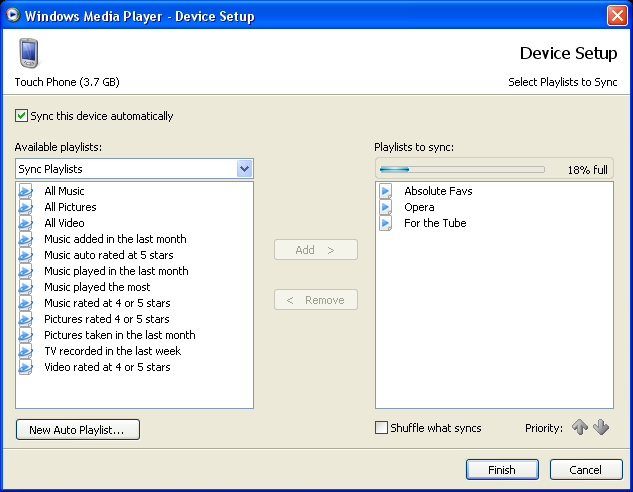Click icon next to TV recorded in the last week
This screenshot has height=492, width=633.
point(25,351)
